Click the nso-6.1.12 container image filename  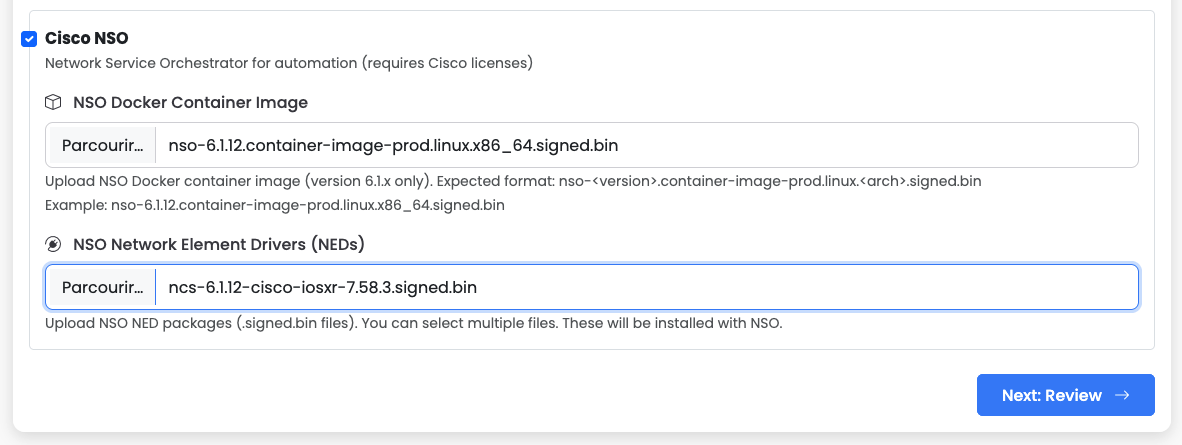tap(393, 146)
